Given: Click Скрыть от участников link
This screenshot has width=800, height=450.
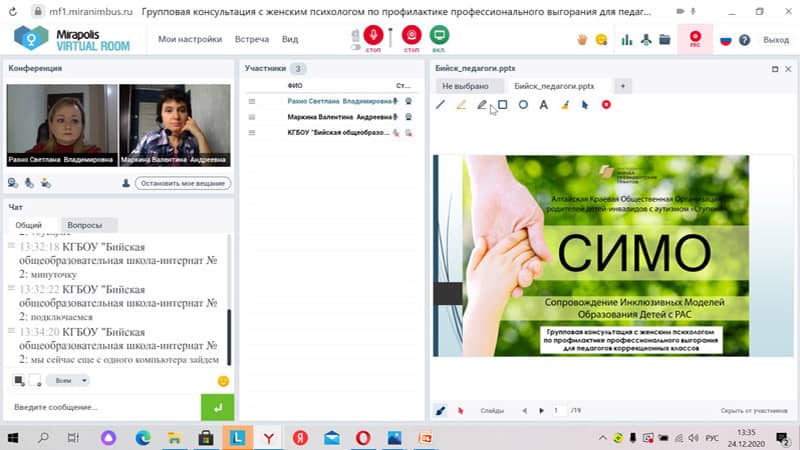Looking at the screenshot, I should pos(754,410).
